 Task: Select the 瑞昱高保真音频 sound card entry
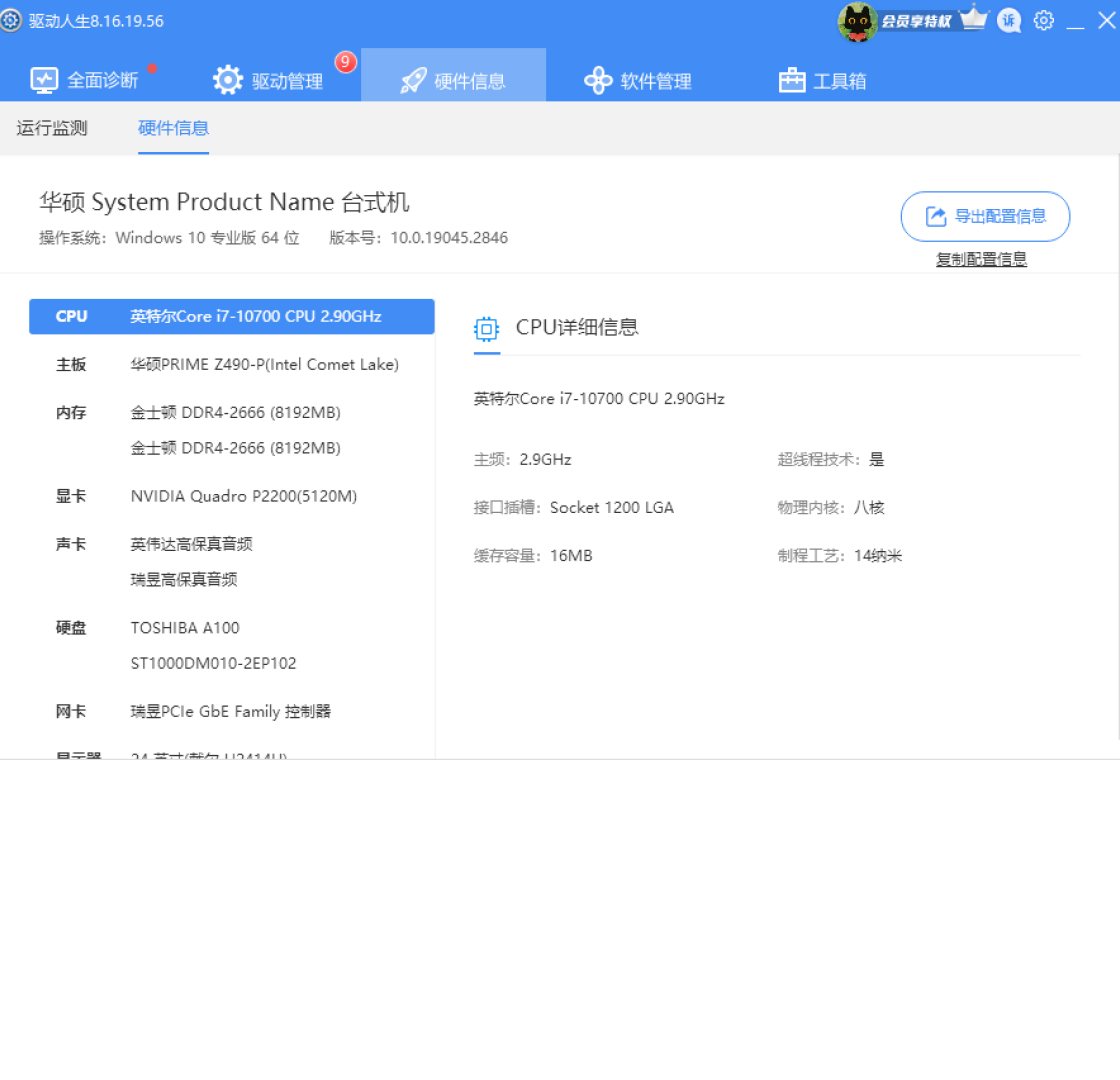(184, 579)
